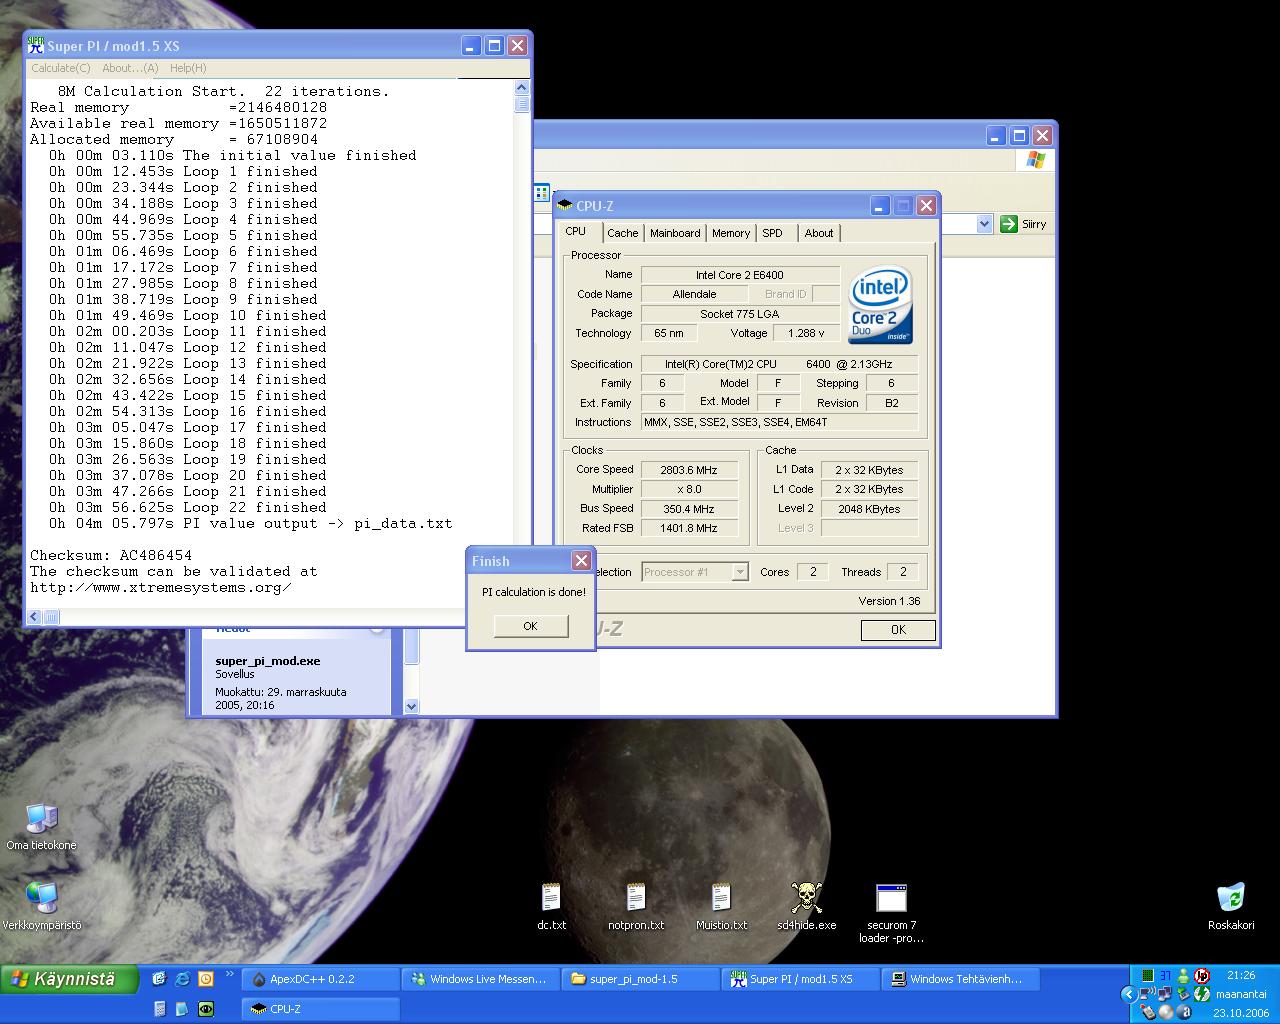This screenshot has width=1280, height=1024.
Task: Click Bus Speed value 350.4 MHz
Action: (690, 509)
